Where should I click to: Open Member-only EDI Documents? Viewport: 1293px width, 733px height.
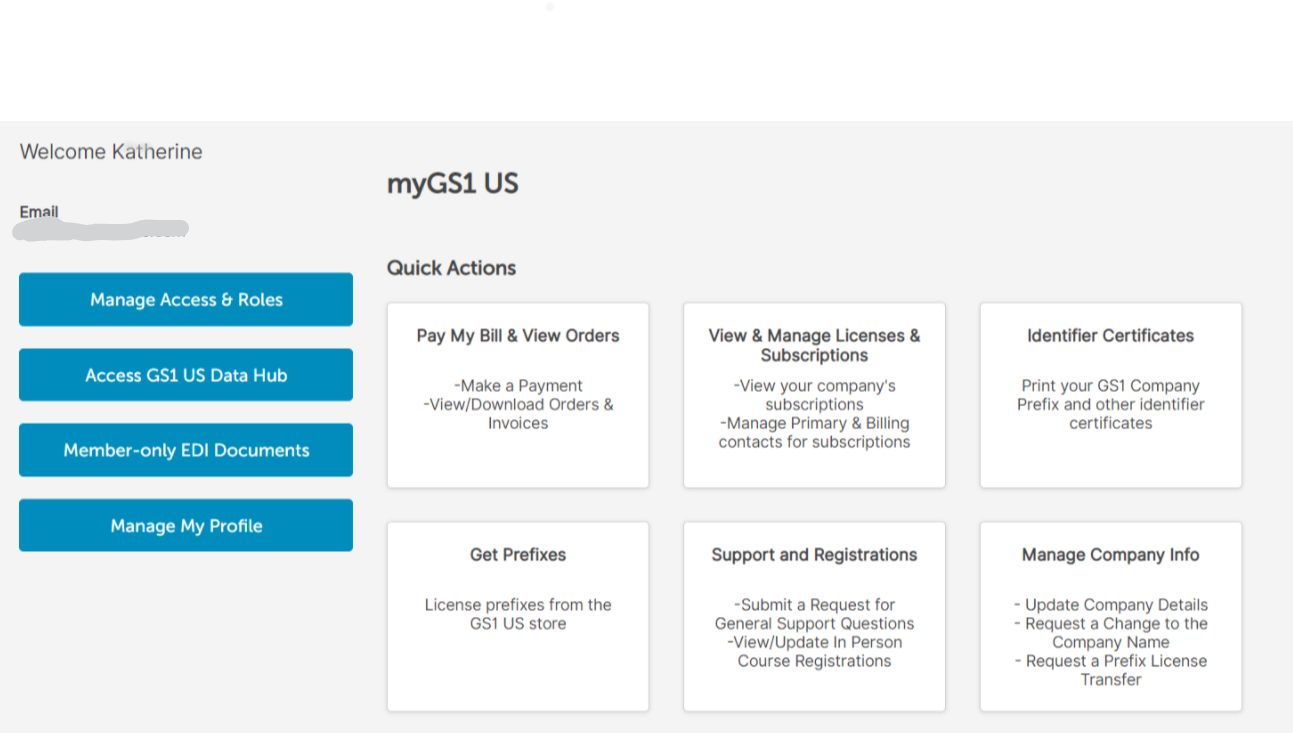click(x=186, y=450)
